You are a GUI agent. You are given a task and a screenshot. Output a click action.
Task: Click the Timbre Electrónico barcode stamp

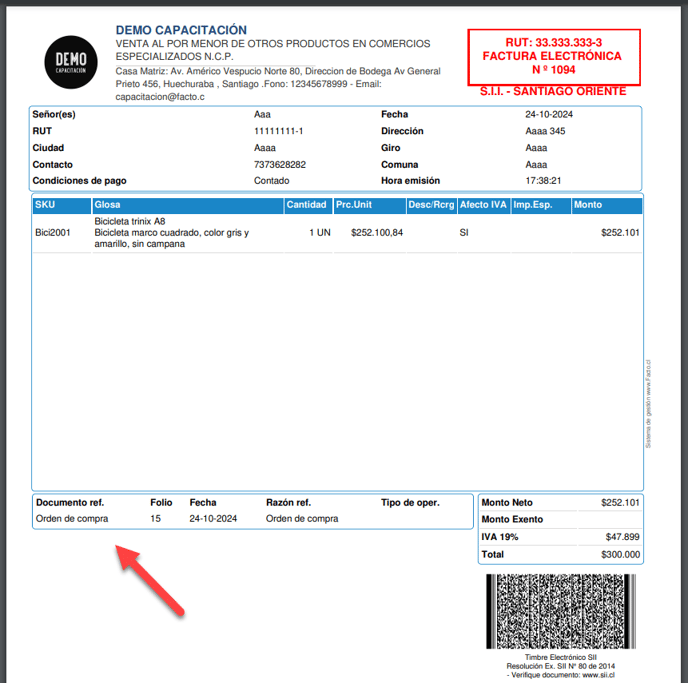(559, 611)
